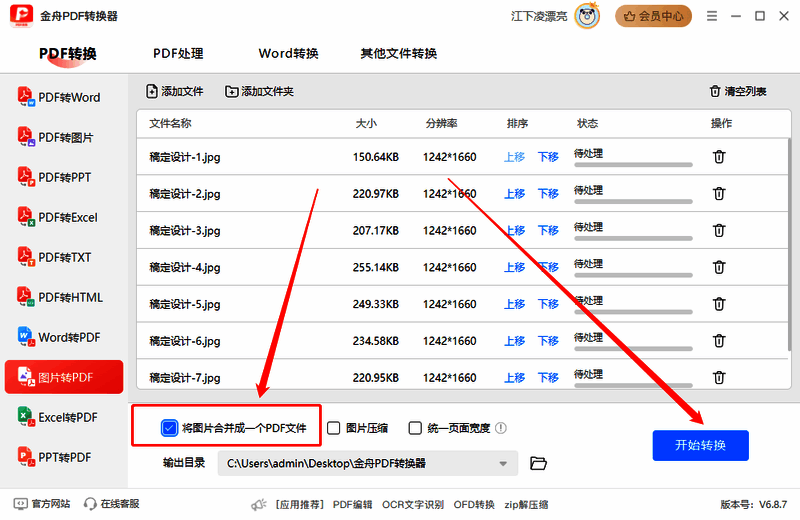Image resolution: width=800 pixels, height=520 pixels.
Task: Click size value 249.33KB
Action: [x=376, y=304]
